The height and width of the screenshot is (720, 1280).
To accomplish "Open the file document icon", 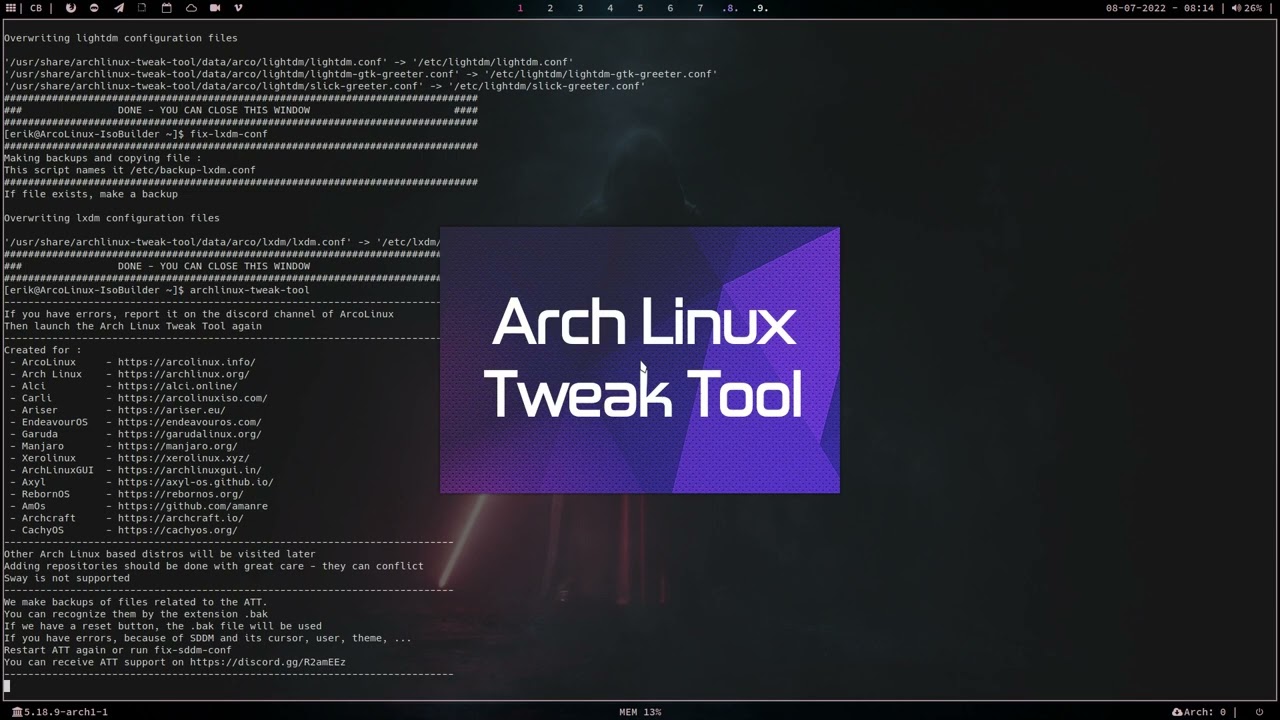I will (142, 8).
